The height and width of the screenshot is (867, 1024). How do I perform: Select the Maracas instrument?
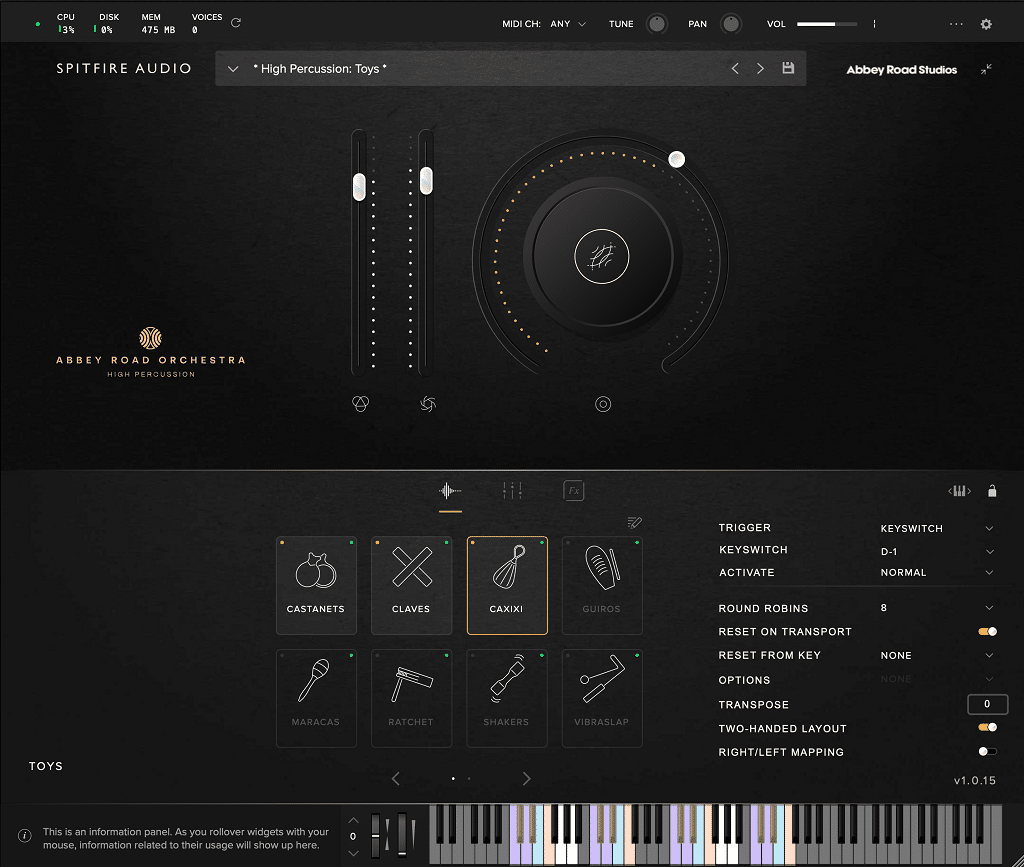(316, 699)
